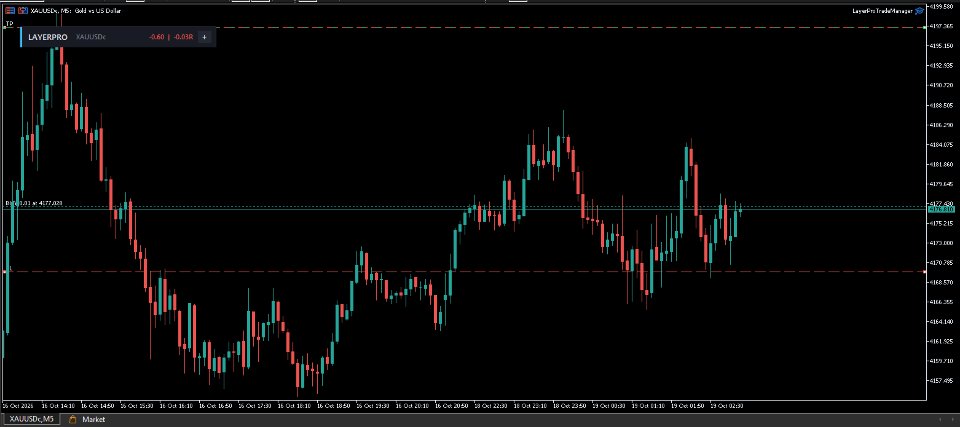Click the -0.60 profit value in LayerPro panel

point(157,37)
